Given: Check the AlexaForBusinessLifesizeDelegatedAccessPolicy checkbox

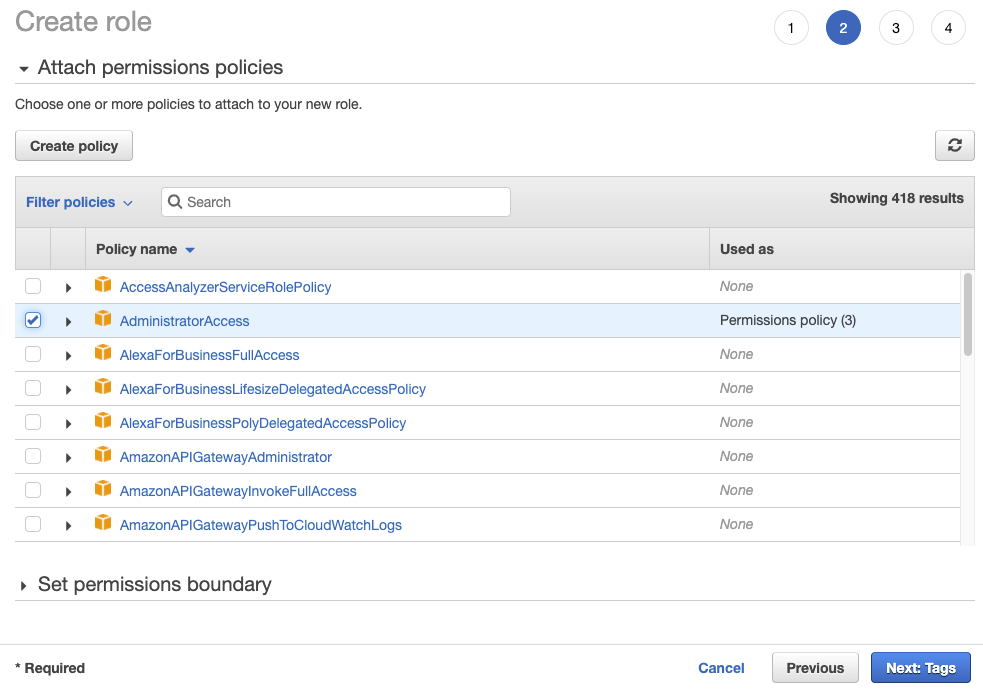Looking at the screenshot, I should [x=33, y=387].
